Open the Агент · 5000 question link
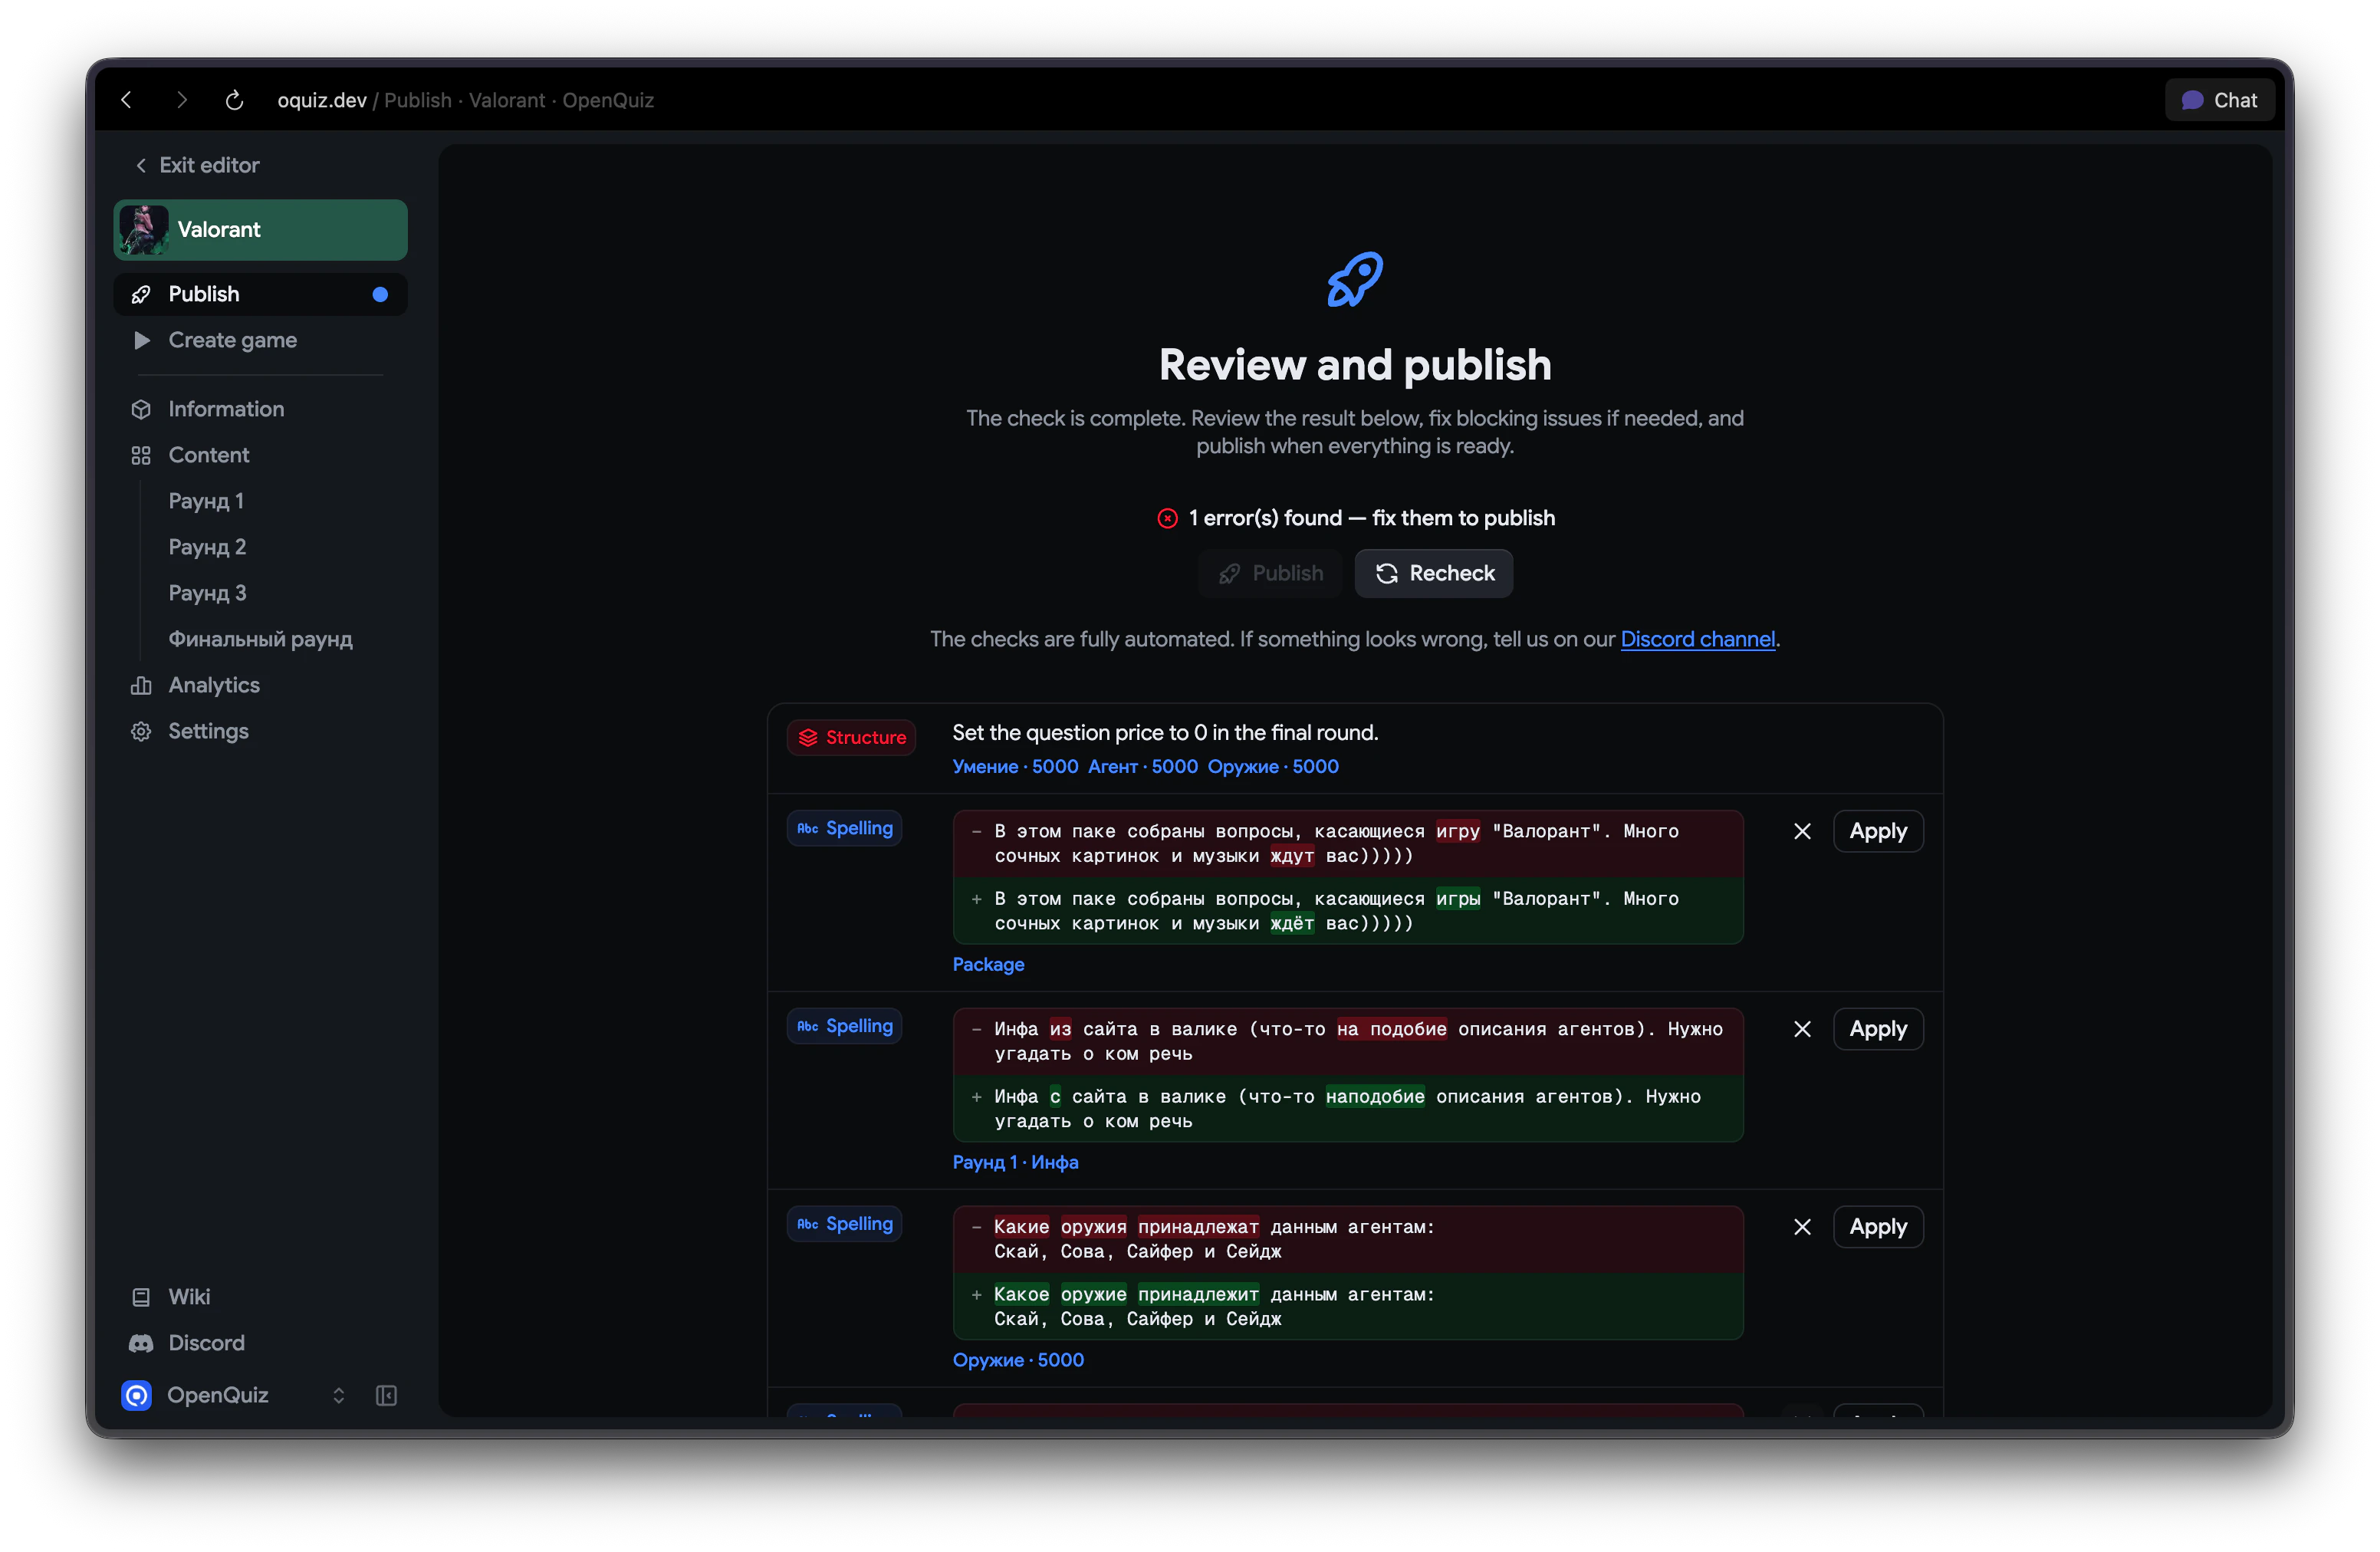2380x1552 pixels. [1142, 766]
